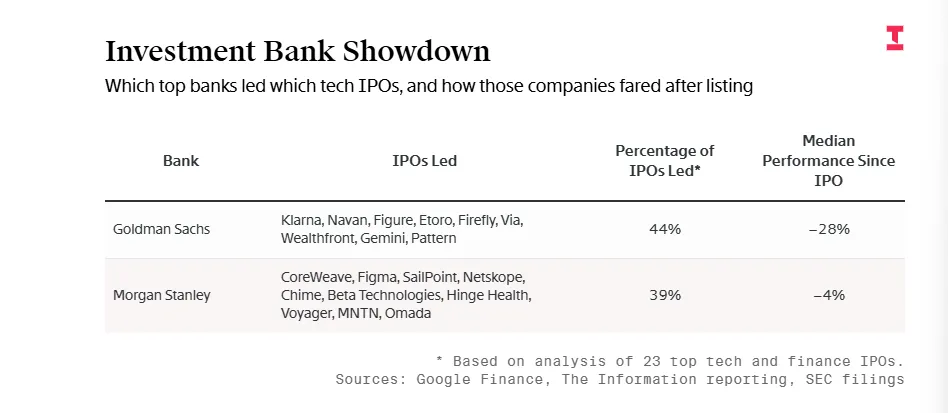Select the "Percentage of IPOs Led*" header

665,160
